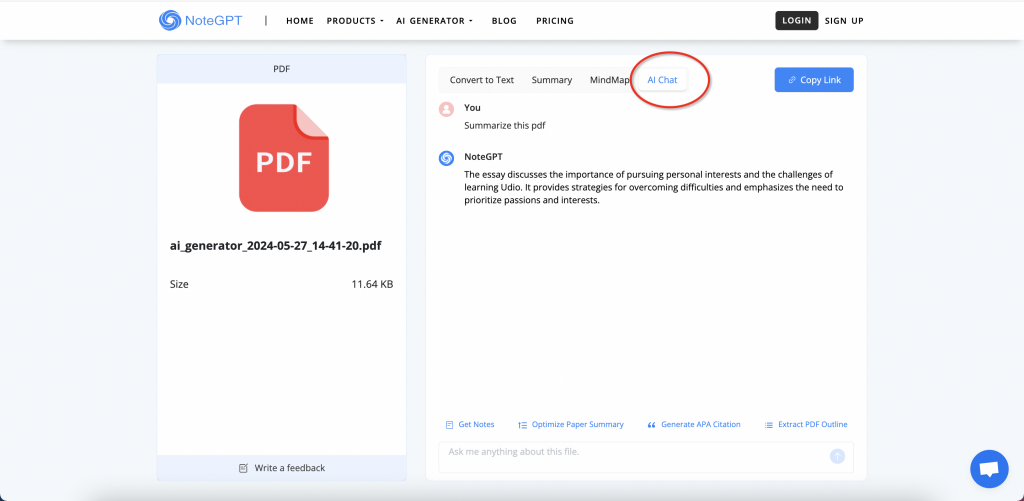
Task: Click the Get Notes quick action
Action: pyautogui.click(x=469, y=425)
